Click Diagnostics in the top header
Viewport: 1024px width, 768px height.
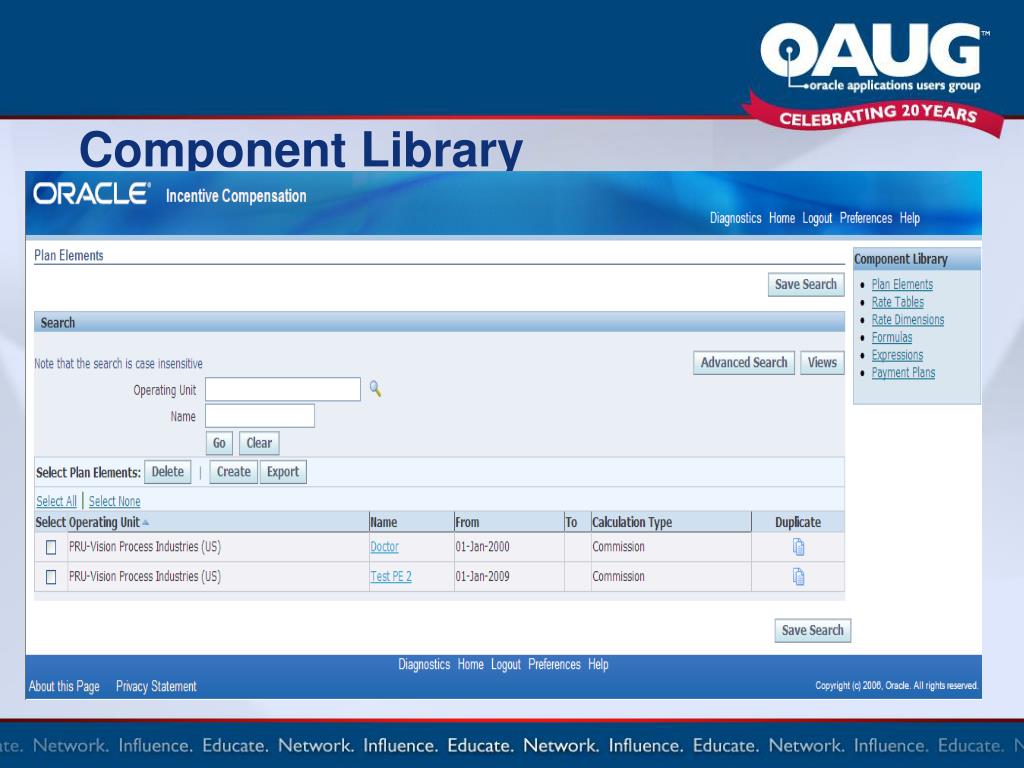pyautogui.click(x=735, y=218)
